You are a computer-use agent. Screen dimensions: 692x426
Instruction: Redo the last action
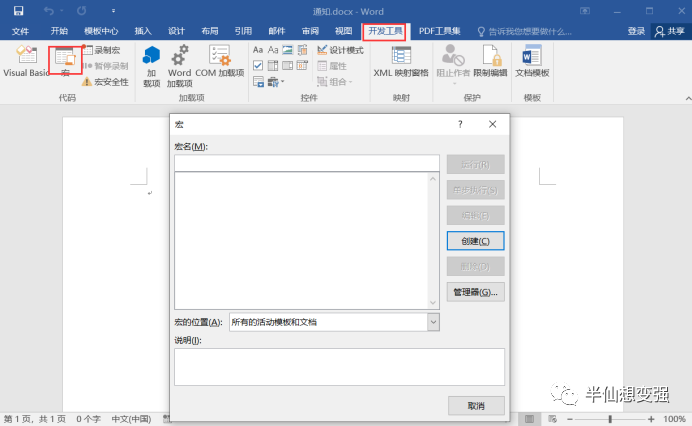tap(82, 11)
